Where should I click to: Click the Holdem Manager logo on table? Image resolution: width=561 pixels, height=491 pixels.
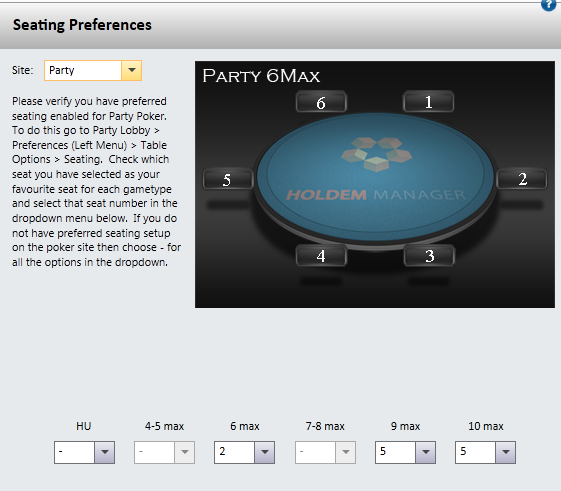coord(376,170)
